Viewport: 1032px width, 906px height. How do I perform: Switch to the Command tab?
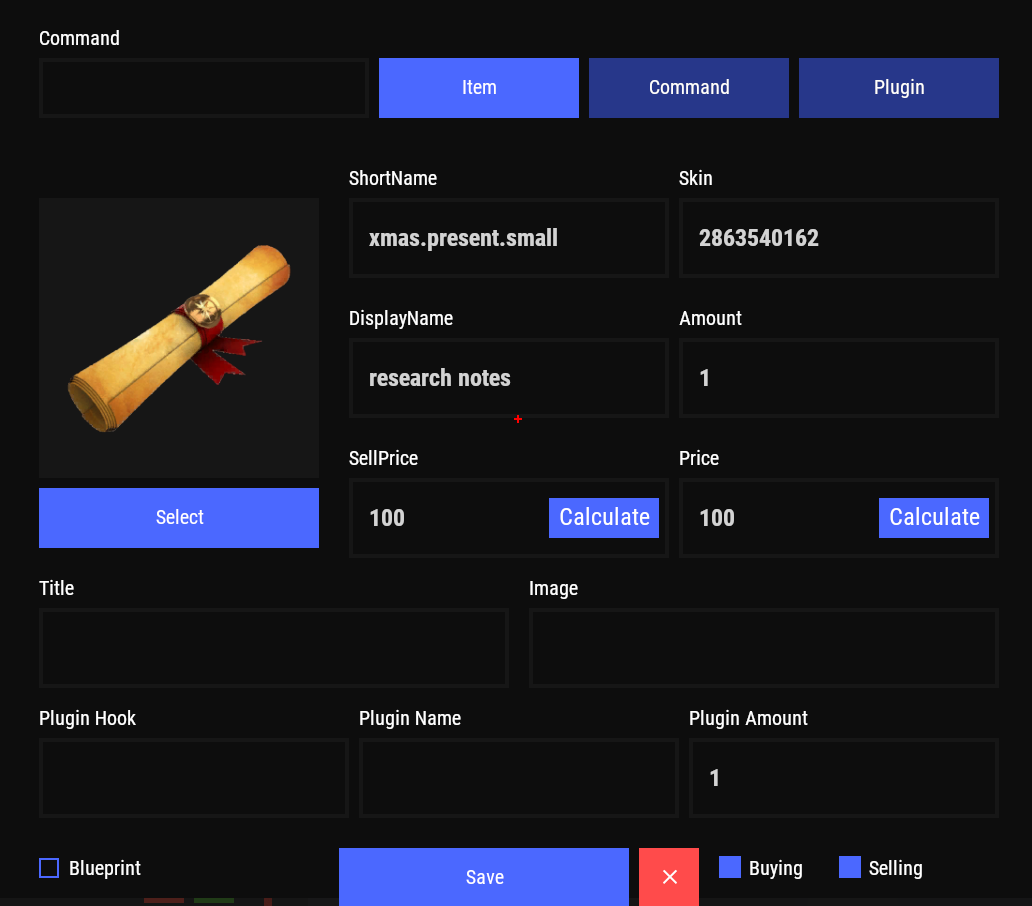point(689,88)
